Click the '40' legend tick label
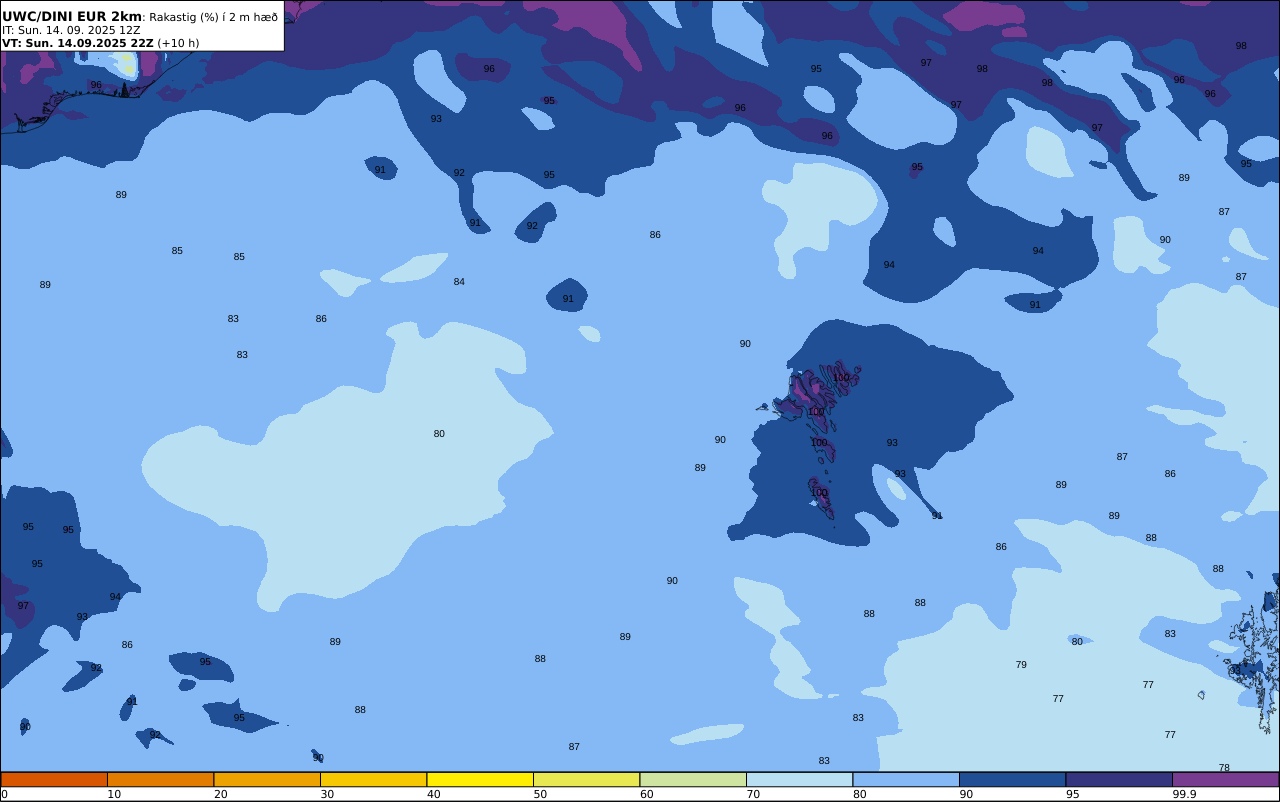1280x802 pixels. tap(434, 794)
